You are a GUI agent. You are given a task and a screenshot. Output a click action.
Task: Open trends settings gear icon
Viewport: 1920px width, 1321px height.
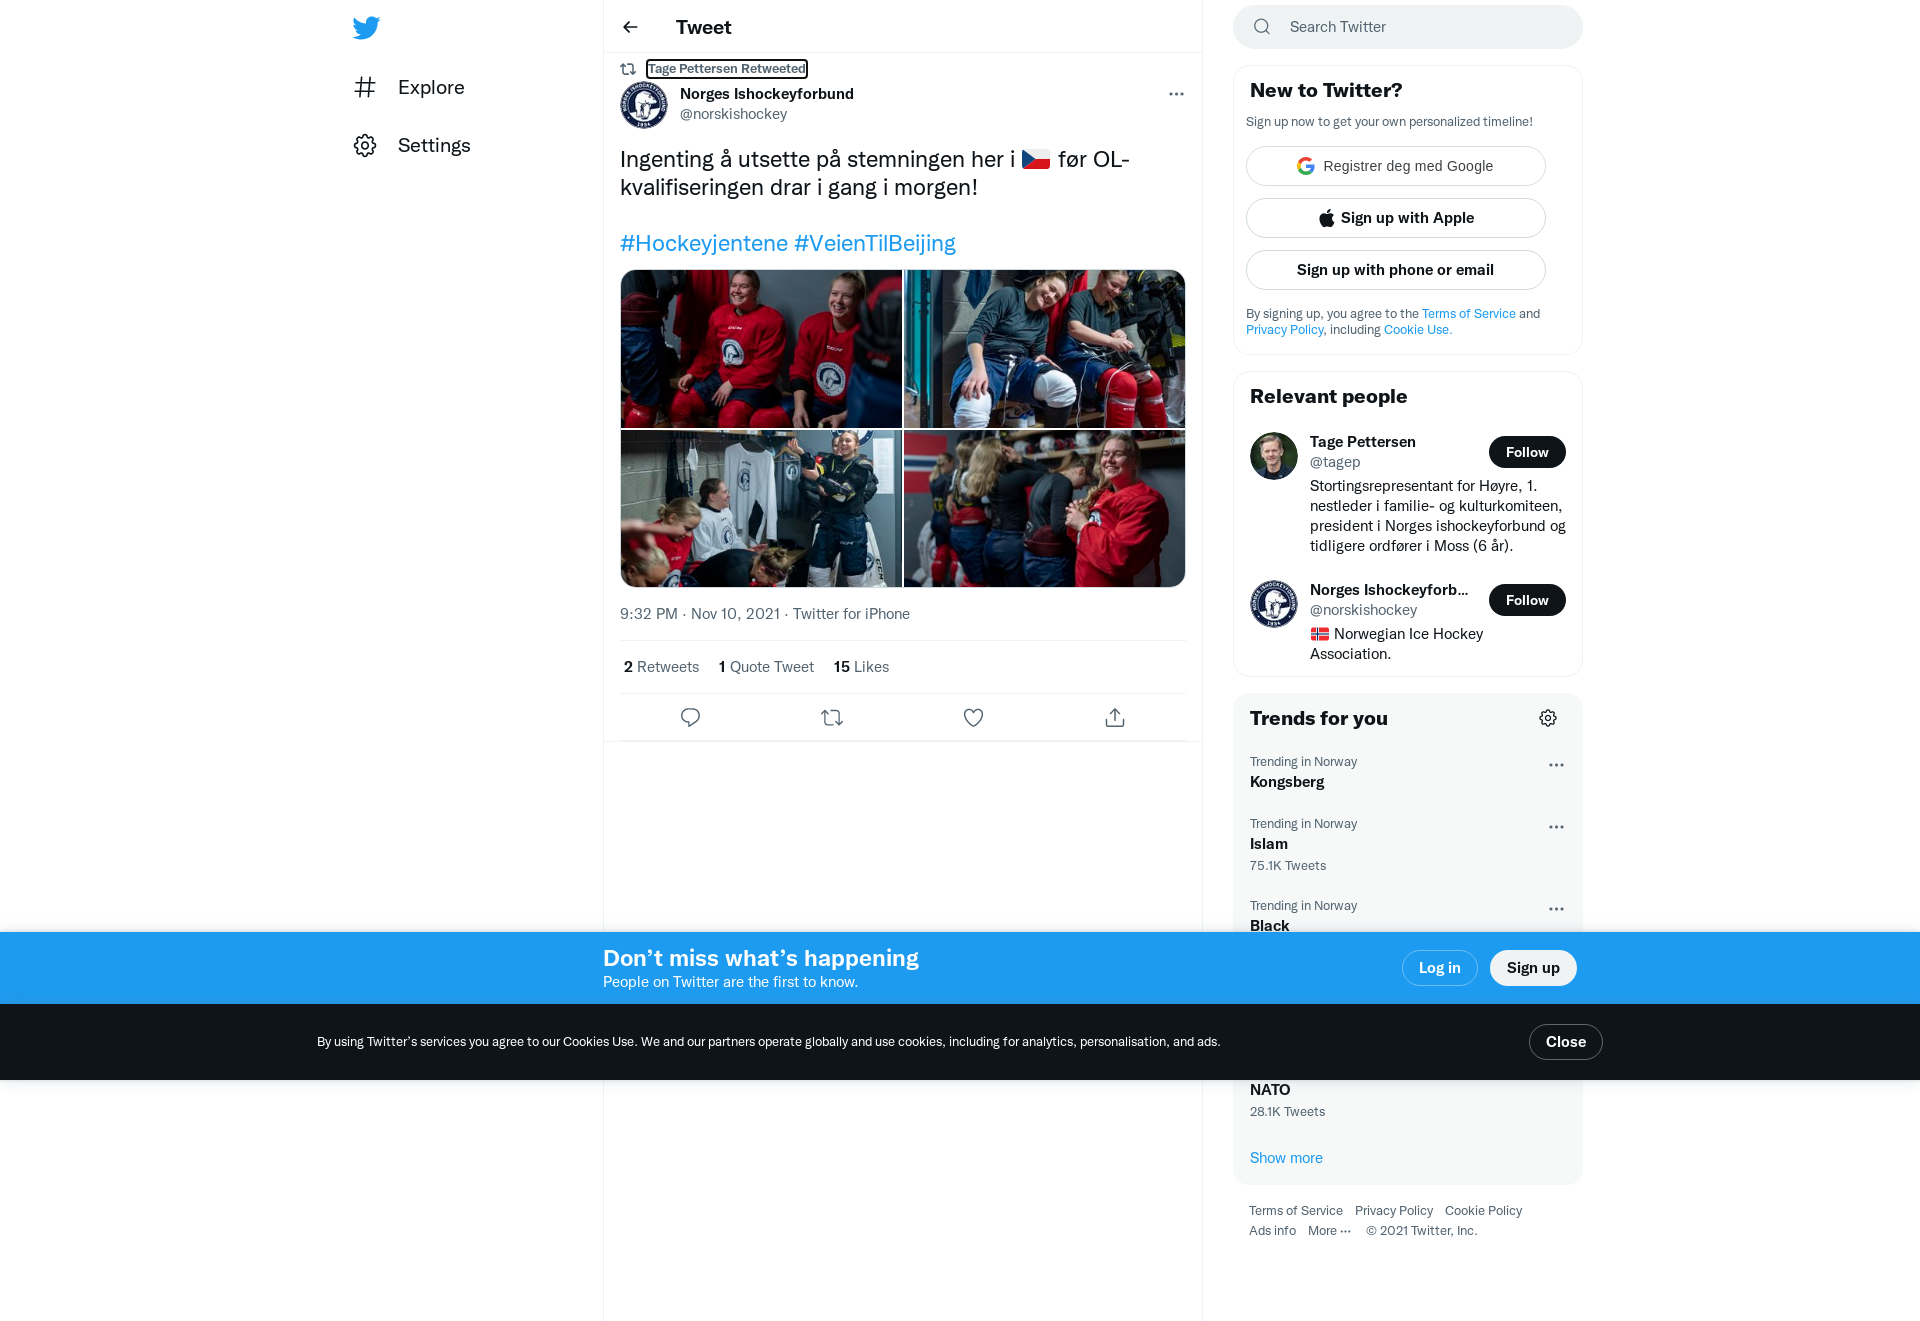pyautogui.click(x=1548, y=718)
